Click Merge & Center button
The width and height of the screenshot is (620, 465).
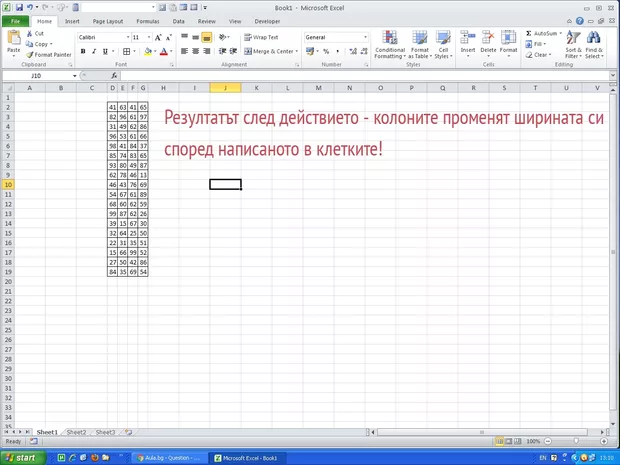point(269,51)
